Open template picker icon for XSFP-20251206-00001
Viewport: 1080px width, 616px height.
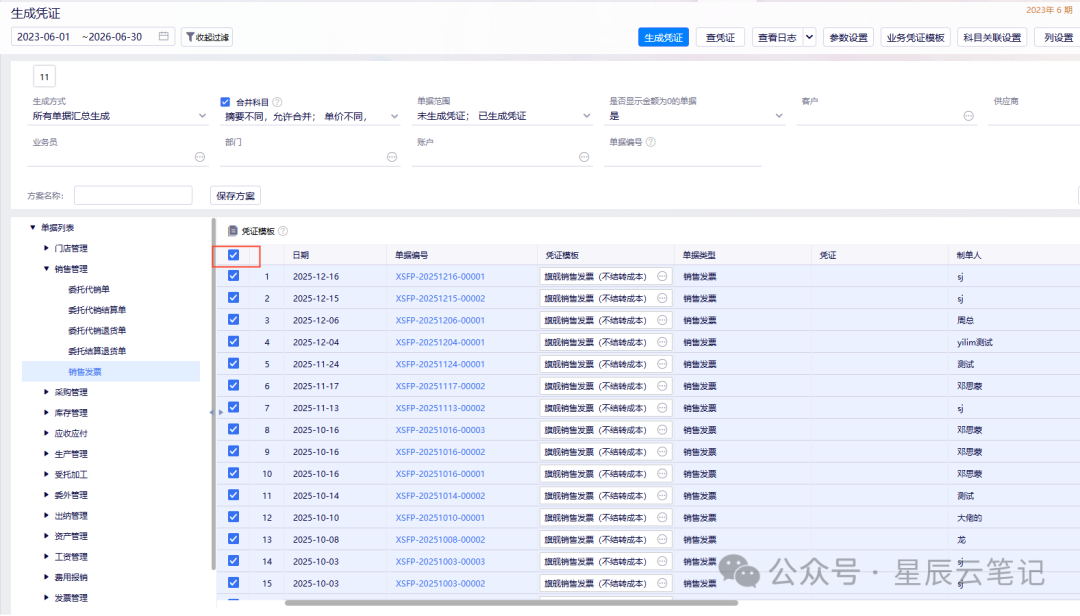click(x=662, y=320)
